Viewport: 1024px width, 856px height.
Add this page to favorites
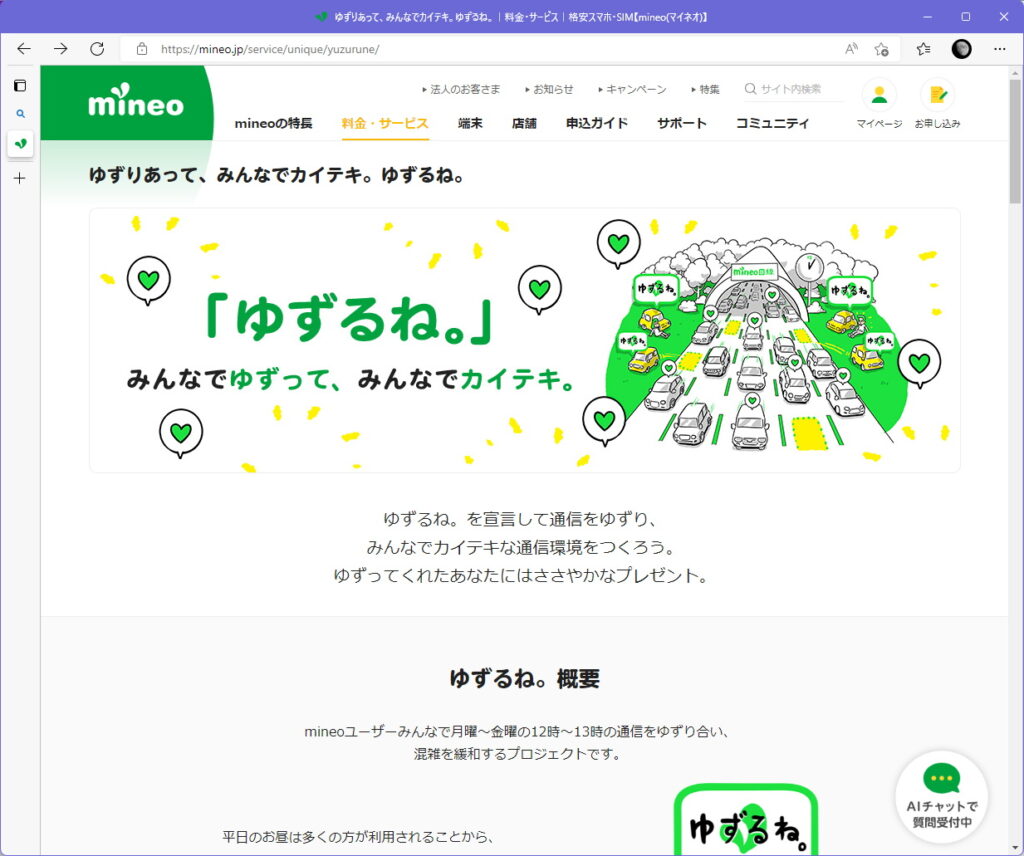coord(881,49)
